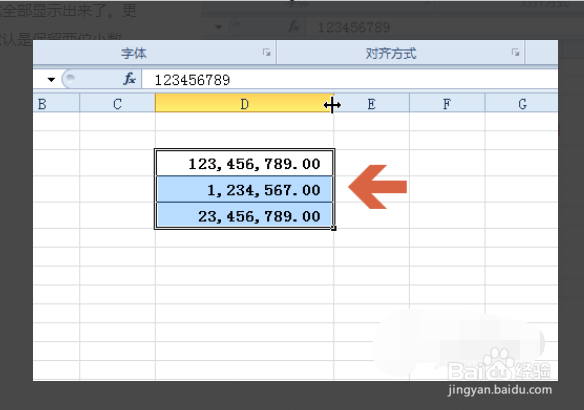
Task: Select column G header
Action: click(521, 104)
